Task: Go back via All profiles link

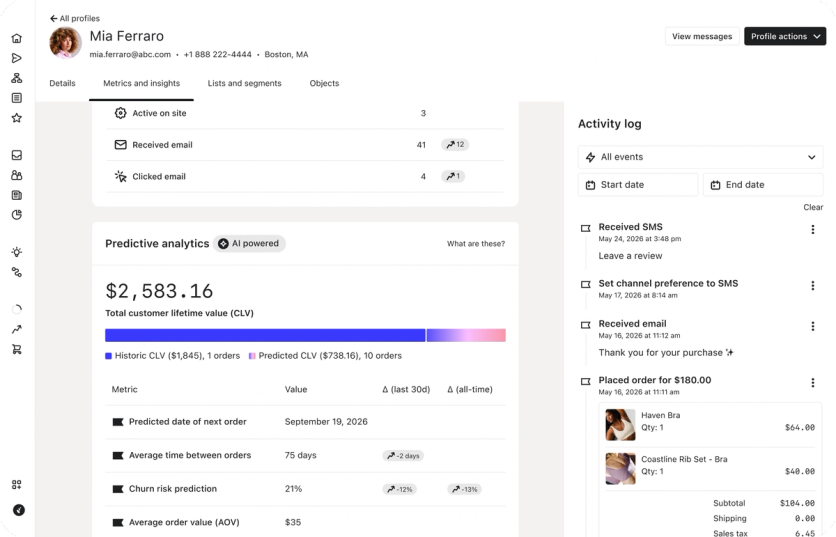Action: click(x=75, y=18)
